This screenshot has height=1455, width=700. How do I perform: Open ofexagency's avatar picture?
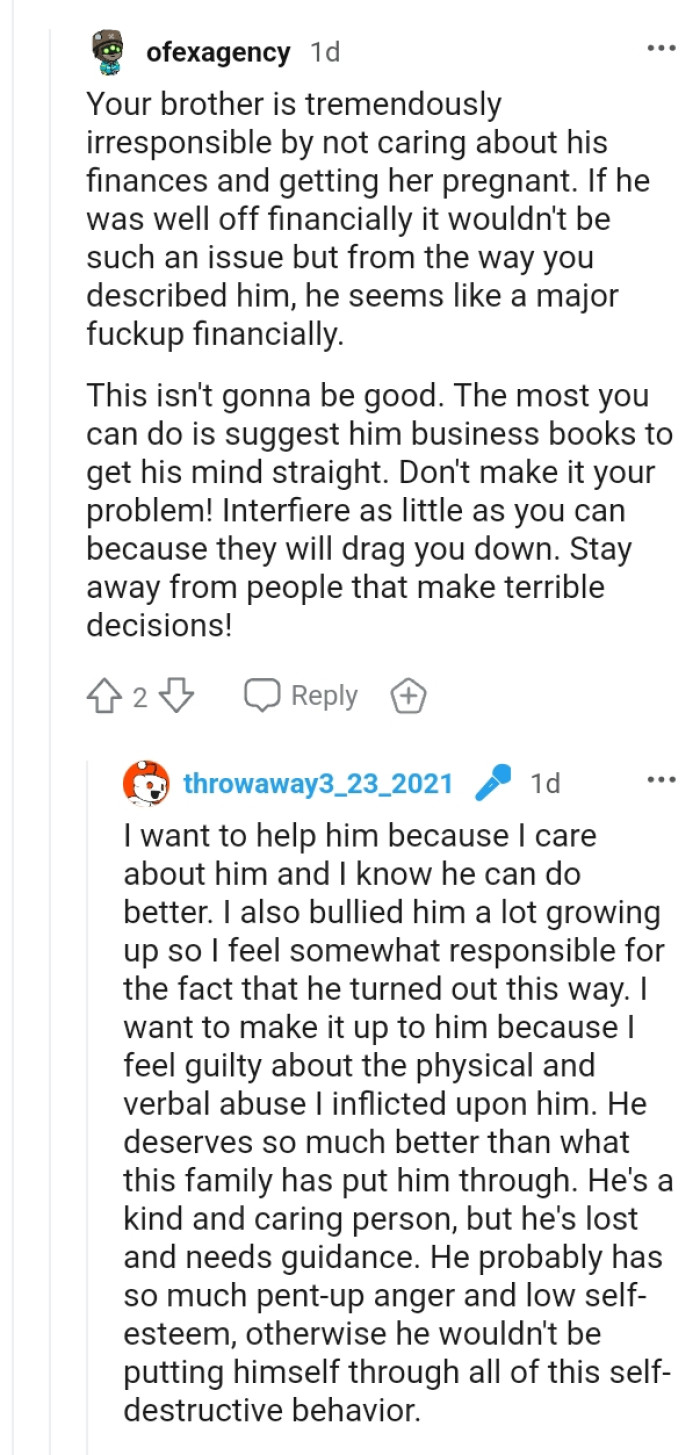coord(109,50)
